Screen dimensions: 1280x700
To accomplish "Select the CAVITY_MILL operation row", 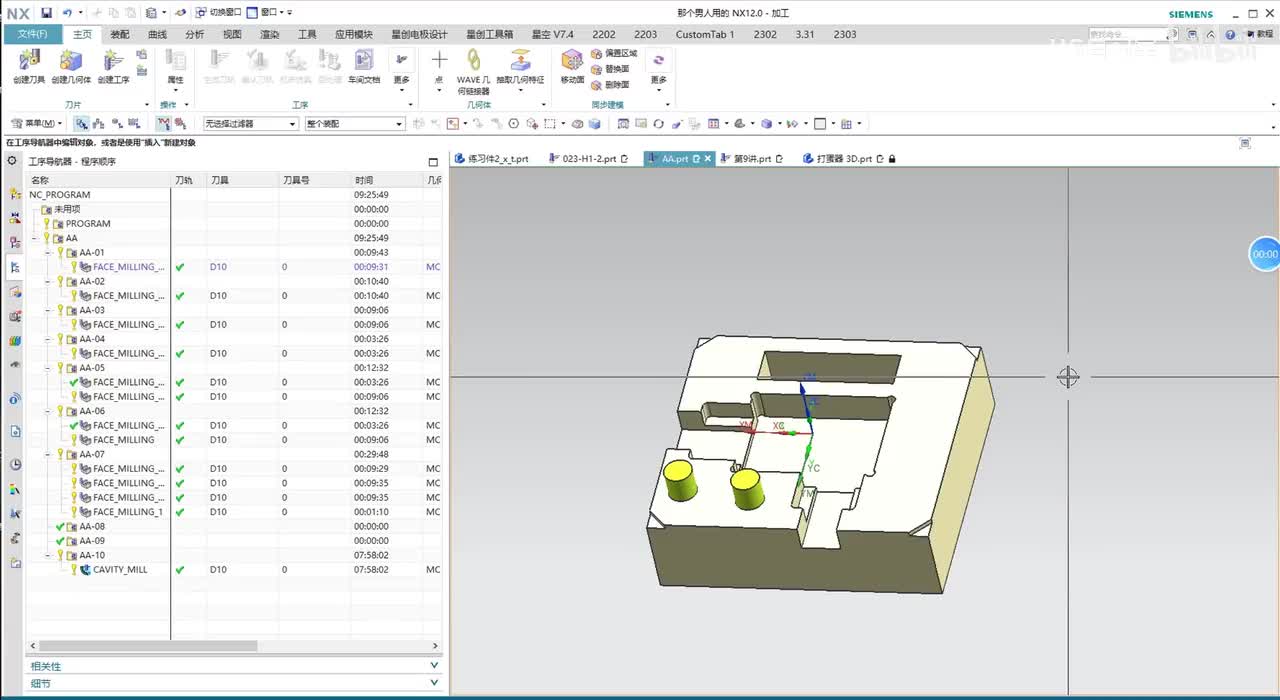I will coord(120,570).
